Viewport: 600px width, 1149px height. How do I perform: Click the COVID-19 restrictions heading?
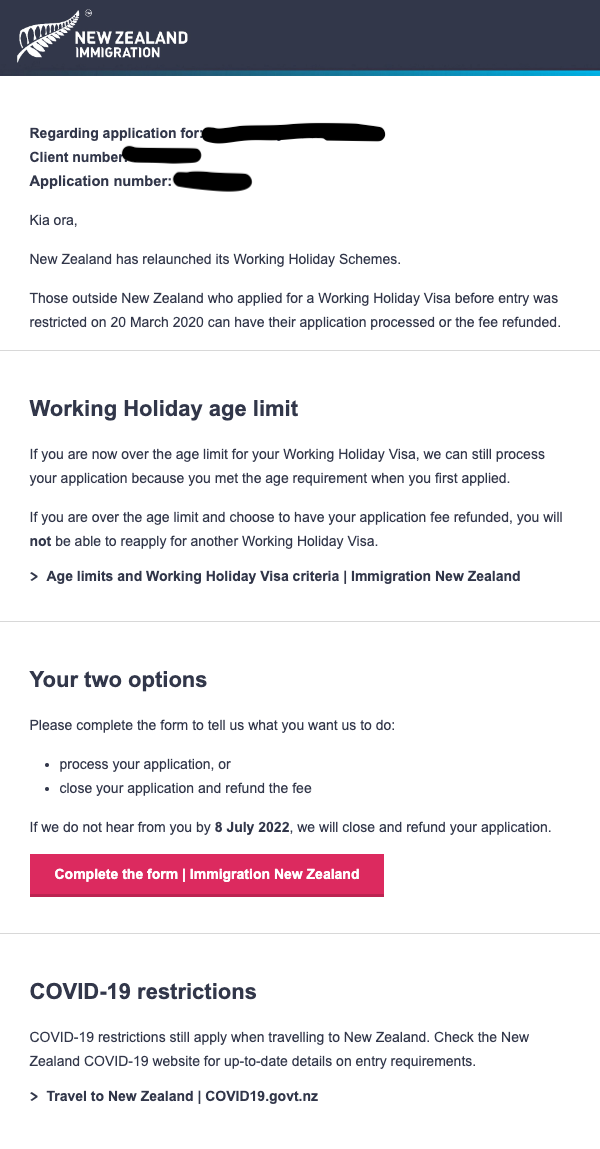[x=143, y=991]
